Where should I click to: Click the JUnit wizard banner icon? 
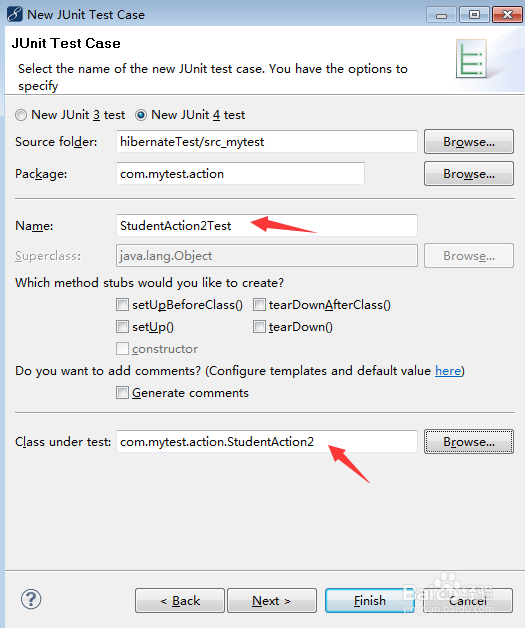point(471,58)
